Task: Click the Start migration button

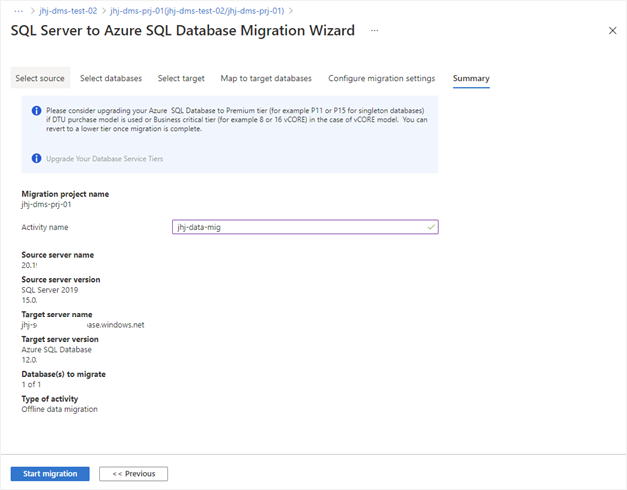Action: (x=50, y=474)
